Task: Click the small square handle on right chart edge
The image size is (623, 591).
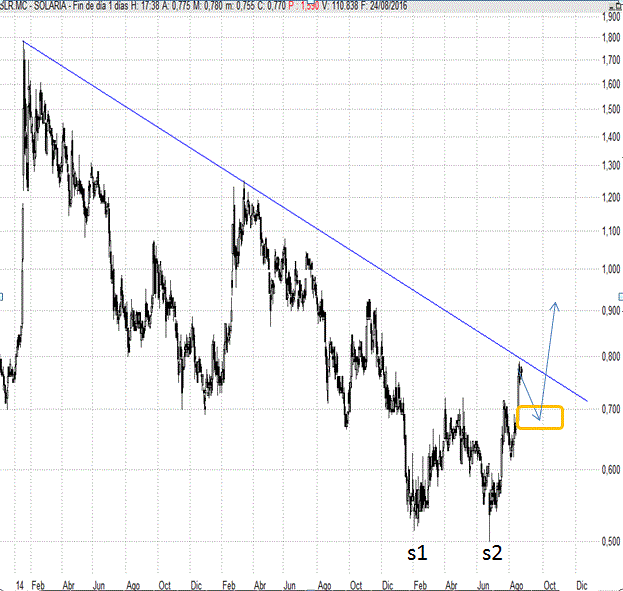Action: pos(621,296)
